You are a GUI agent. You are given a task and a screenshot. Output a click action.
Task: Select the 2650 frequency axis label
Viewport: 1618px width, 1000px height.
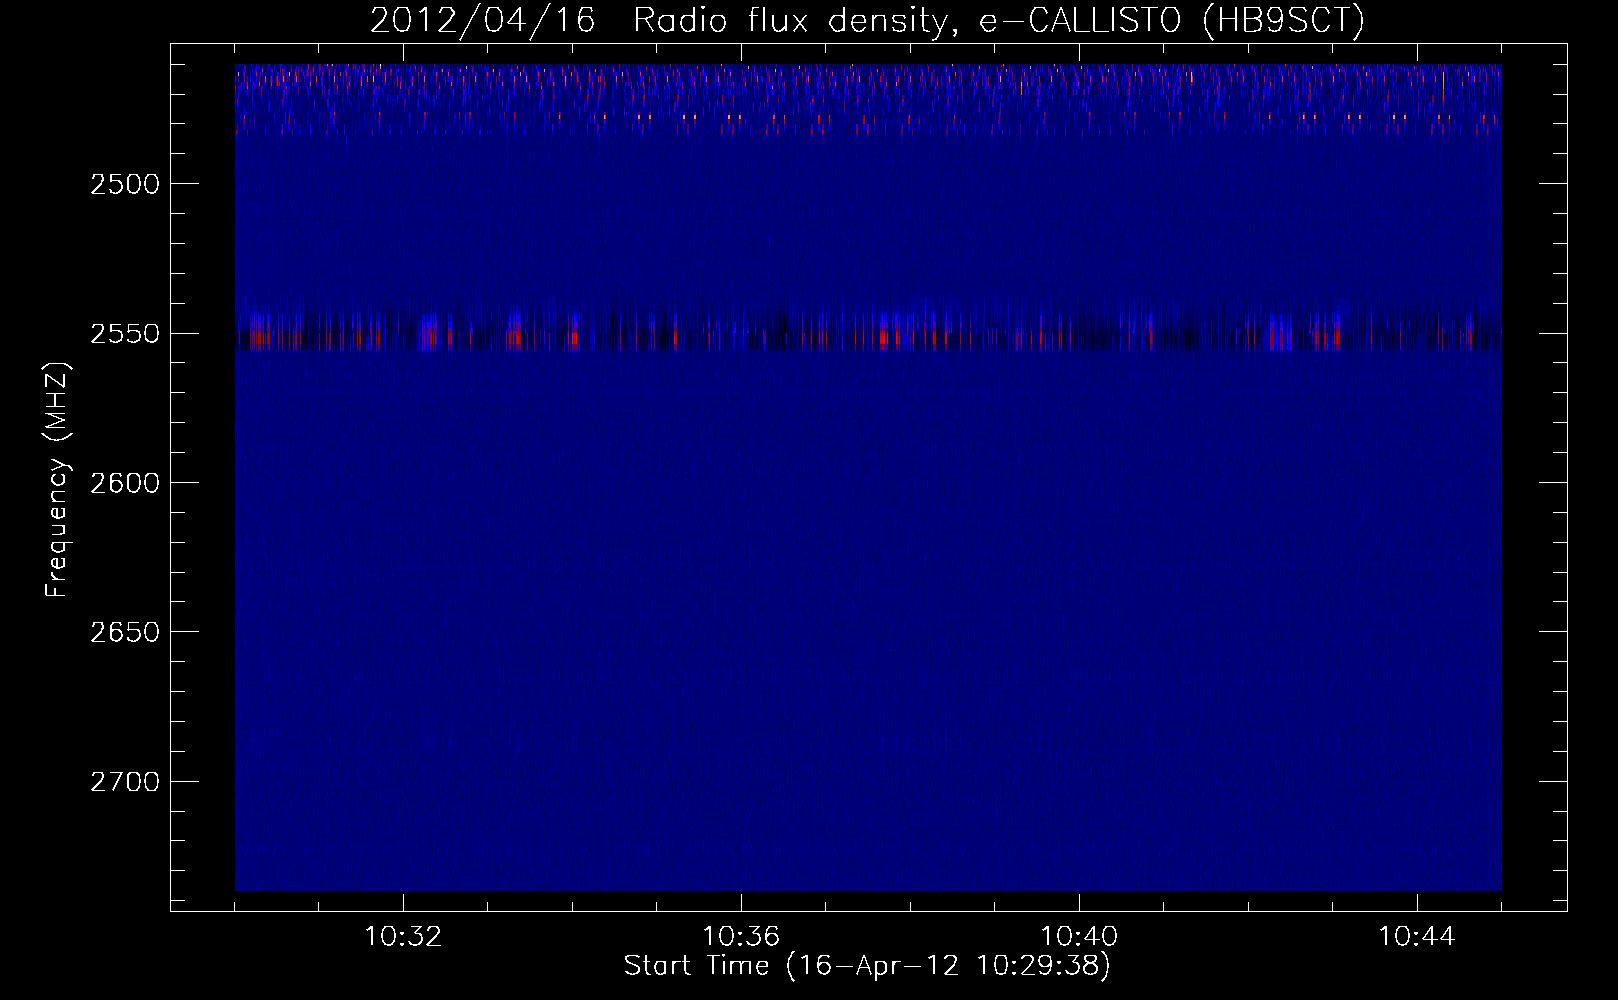coord(124,632)
